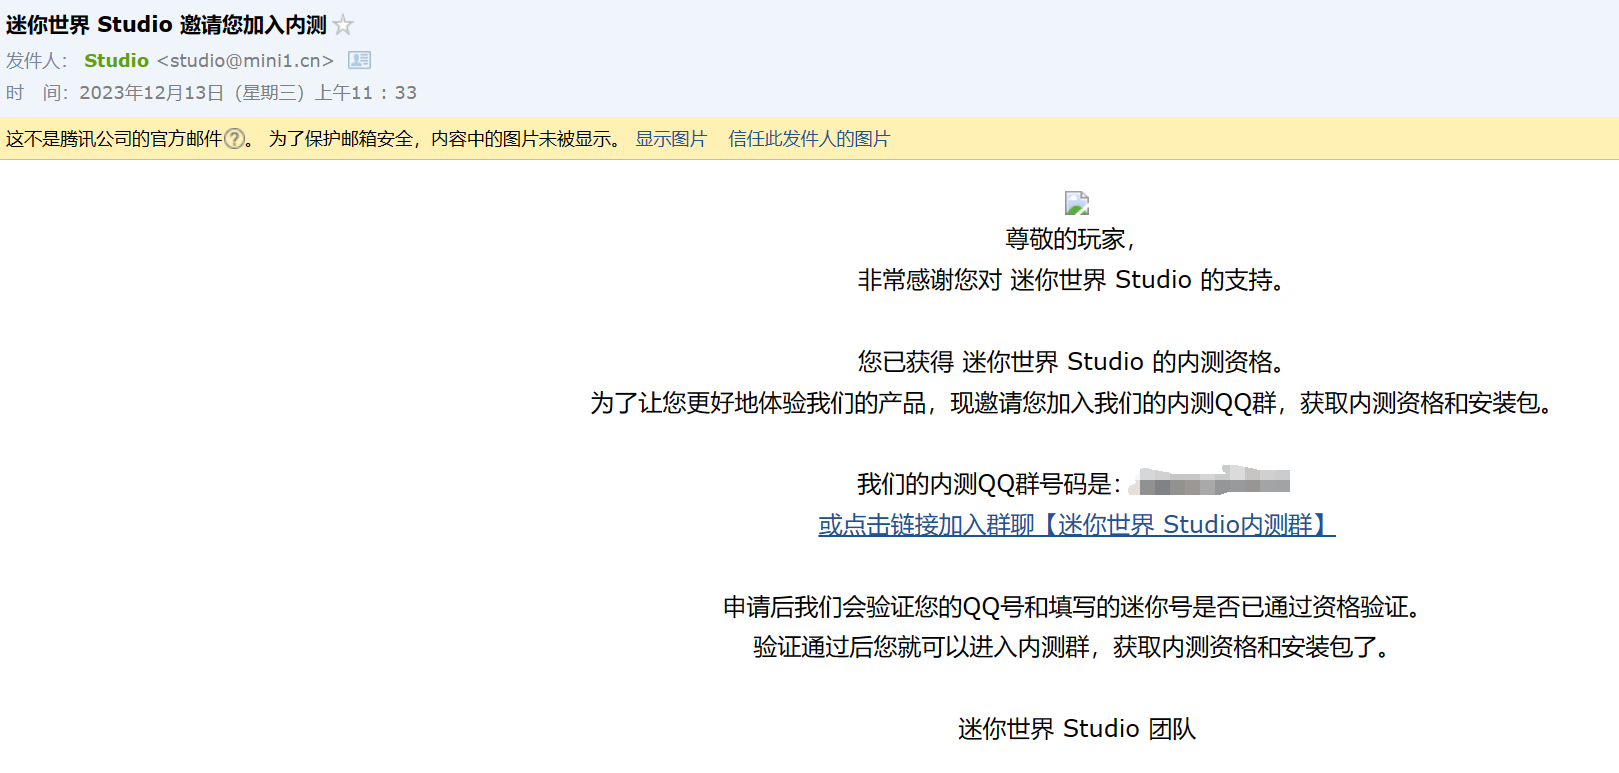Viewport: 1619px width, 773px height.
Task: Star this email using the star icon
Action: point(343,25)
